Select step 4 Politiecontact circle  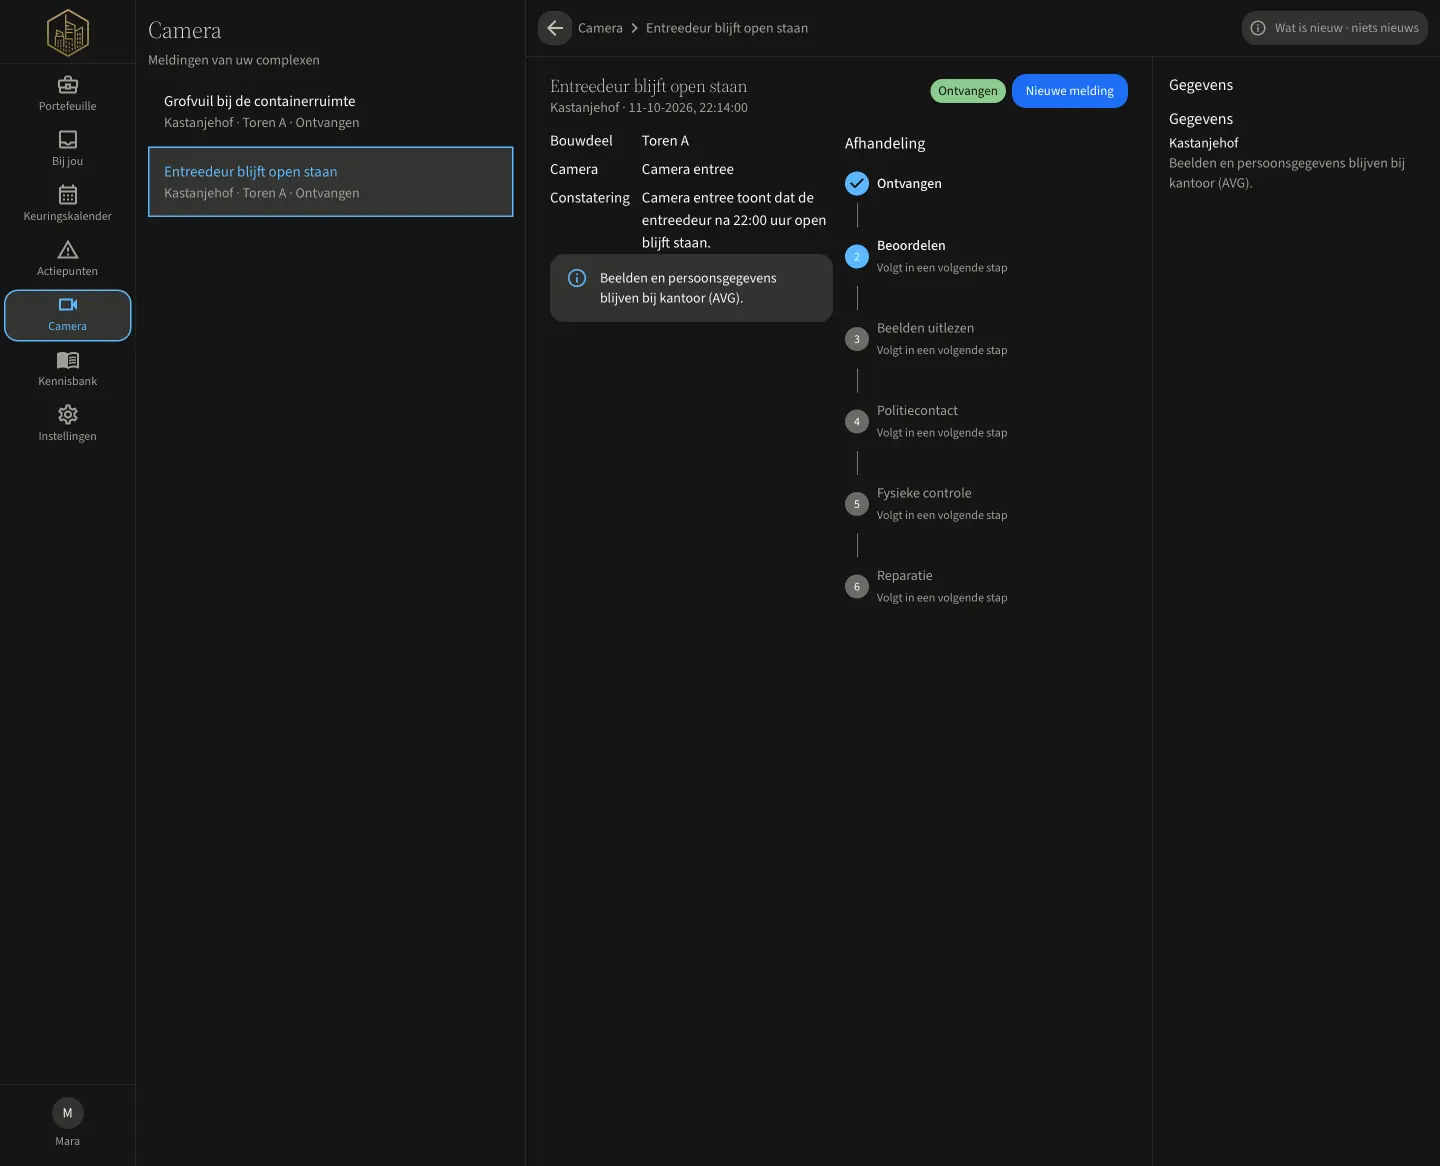(x=857, y=422)
